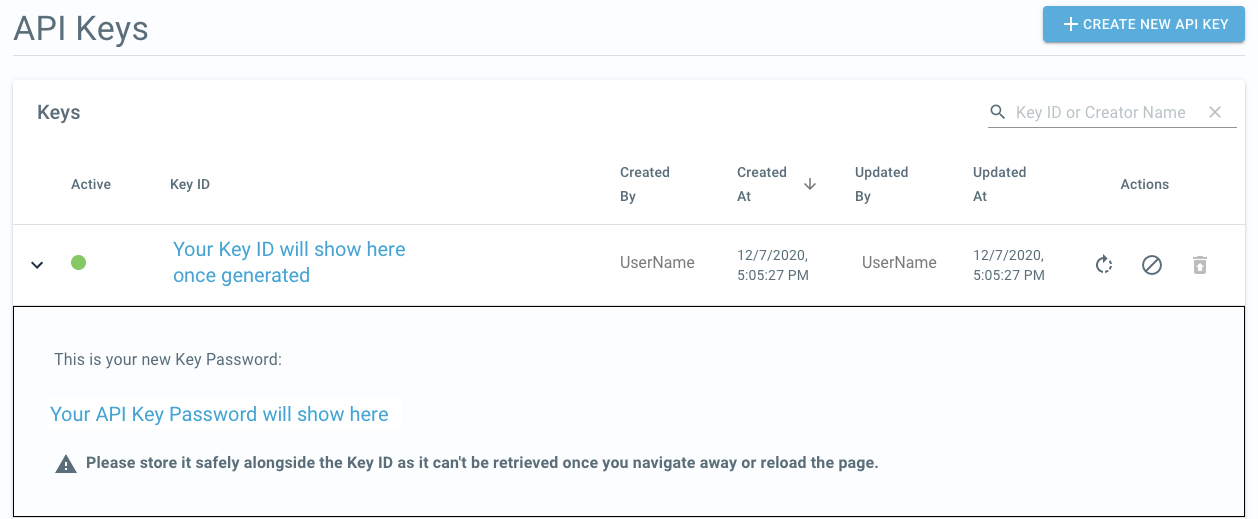Delete the key with the trash icon
Image resolution: width=1258 pixels, height=519 pixels.
(1200, 264)
